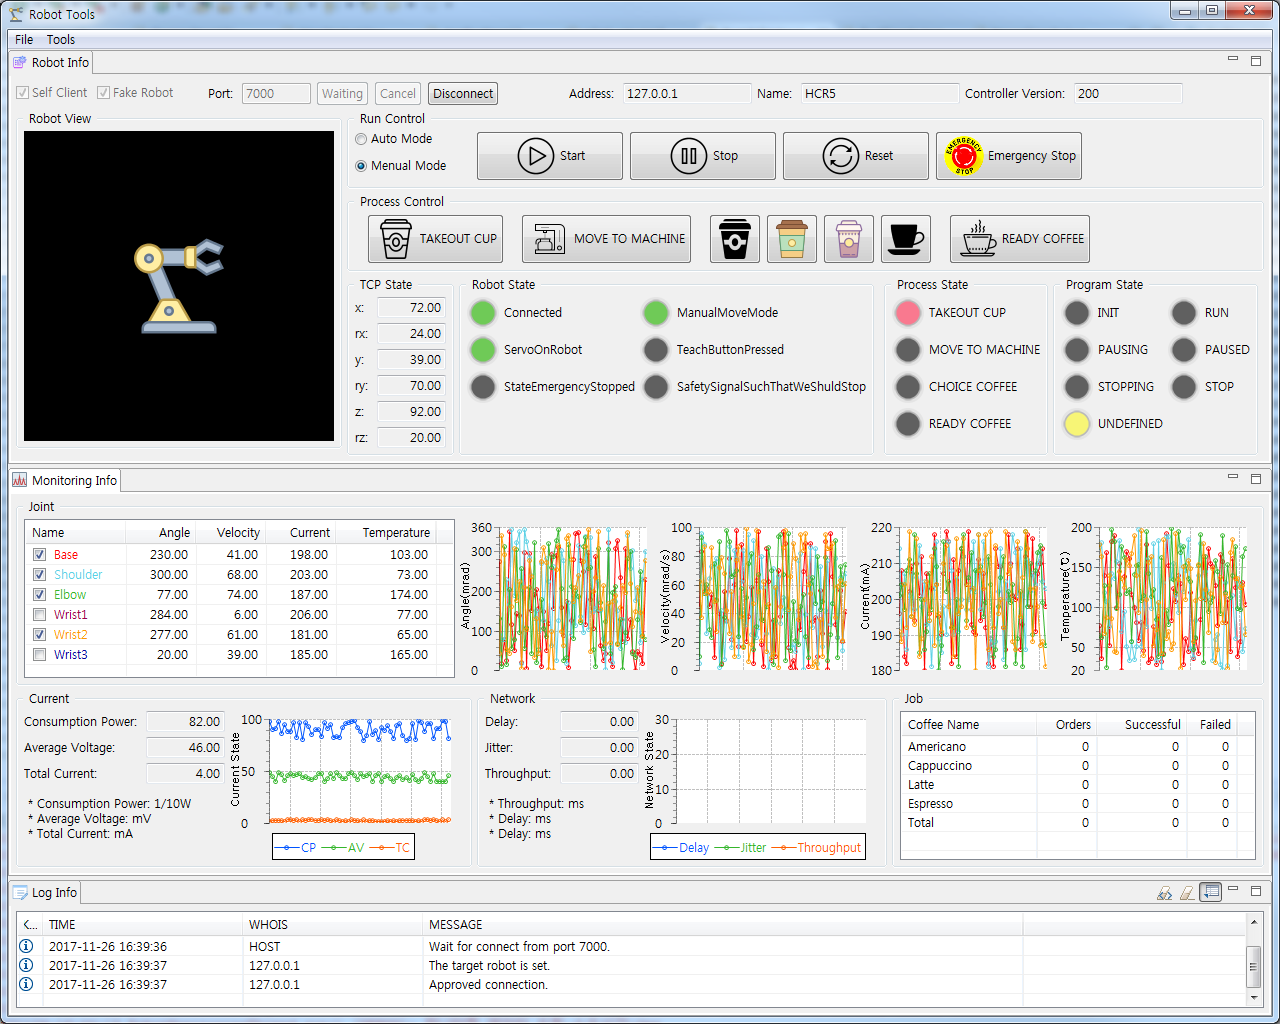
Task: Select the green coffee cup icon button
Action: coord(791,239)
